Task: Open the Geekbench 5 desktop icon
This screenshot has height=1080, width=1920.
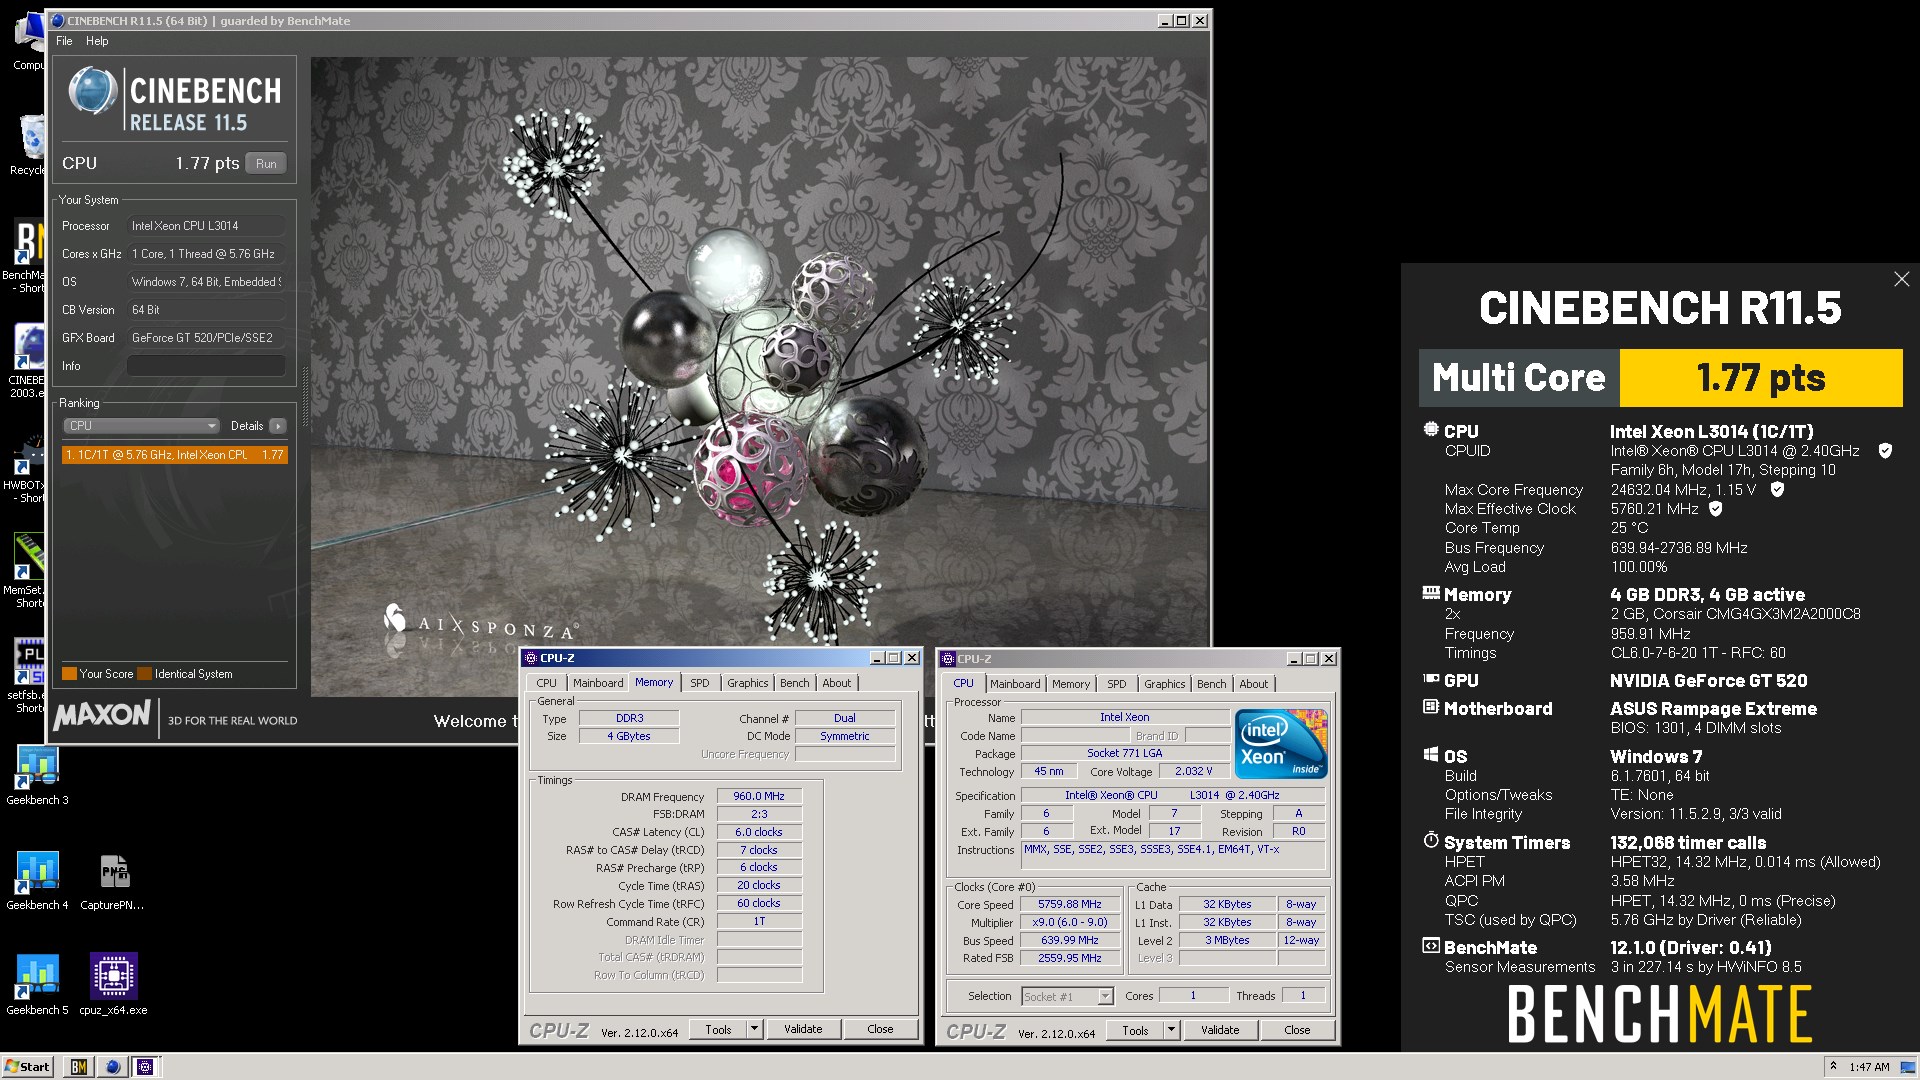Action: click(x=37, y=985)
